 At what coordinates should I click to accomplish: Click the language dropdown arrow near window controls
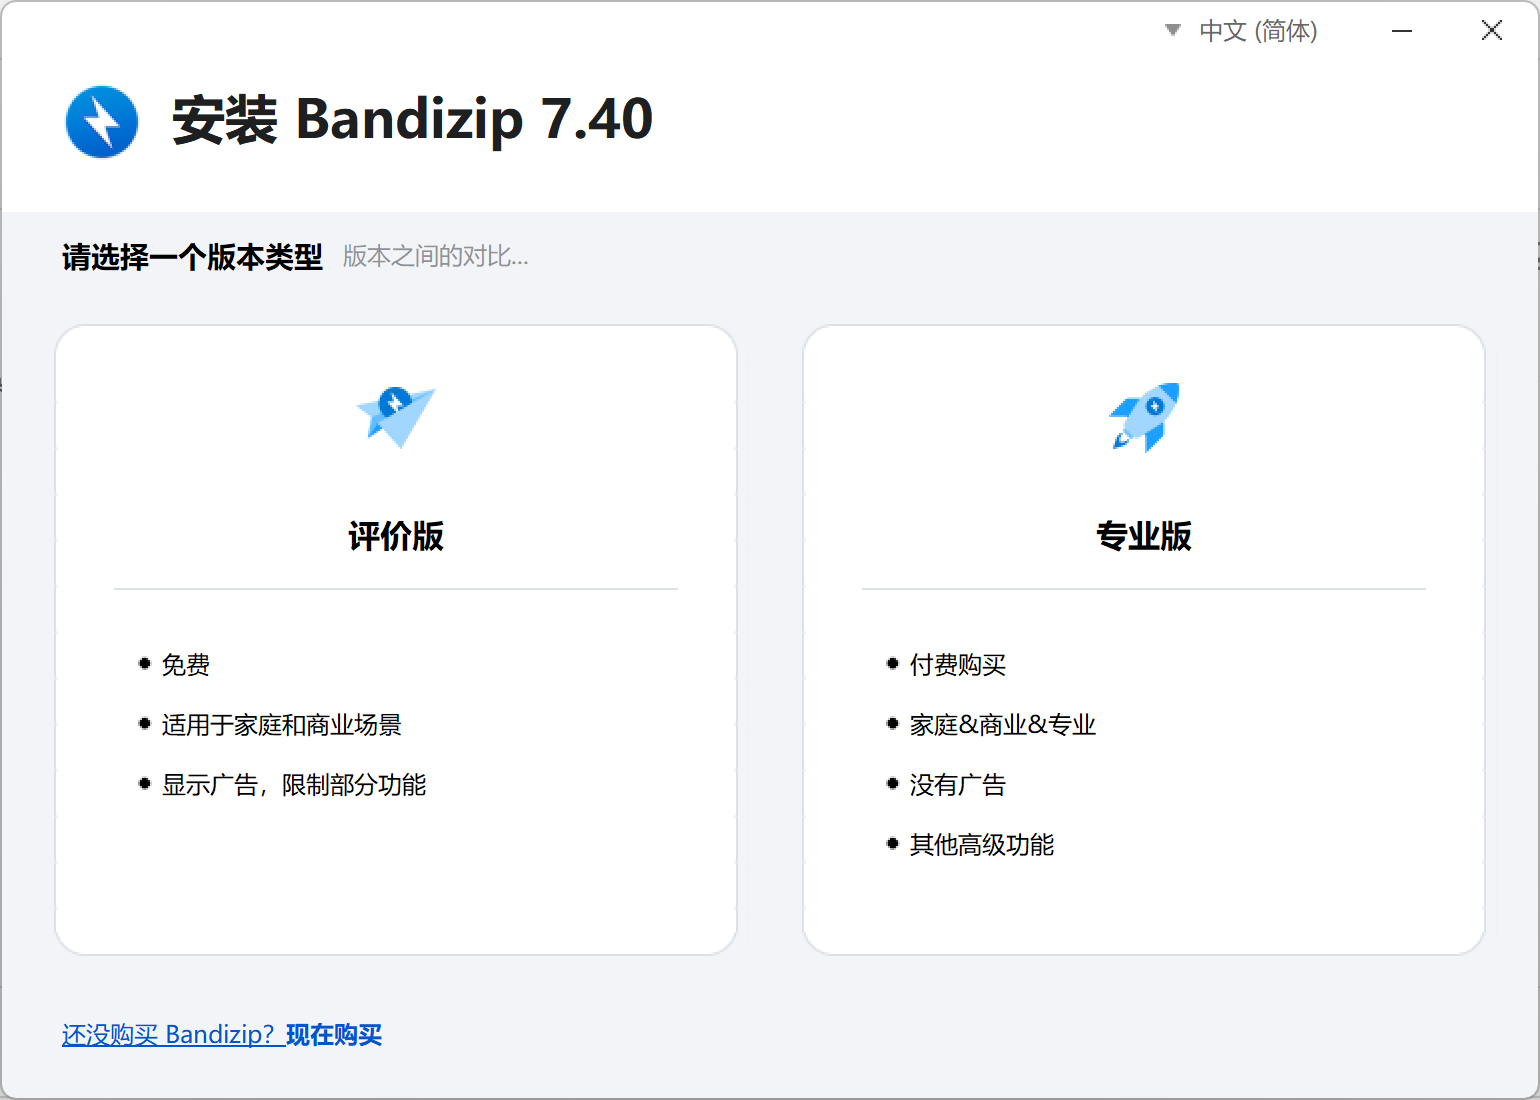[x=1171, y=30]
